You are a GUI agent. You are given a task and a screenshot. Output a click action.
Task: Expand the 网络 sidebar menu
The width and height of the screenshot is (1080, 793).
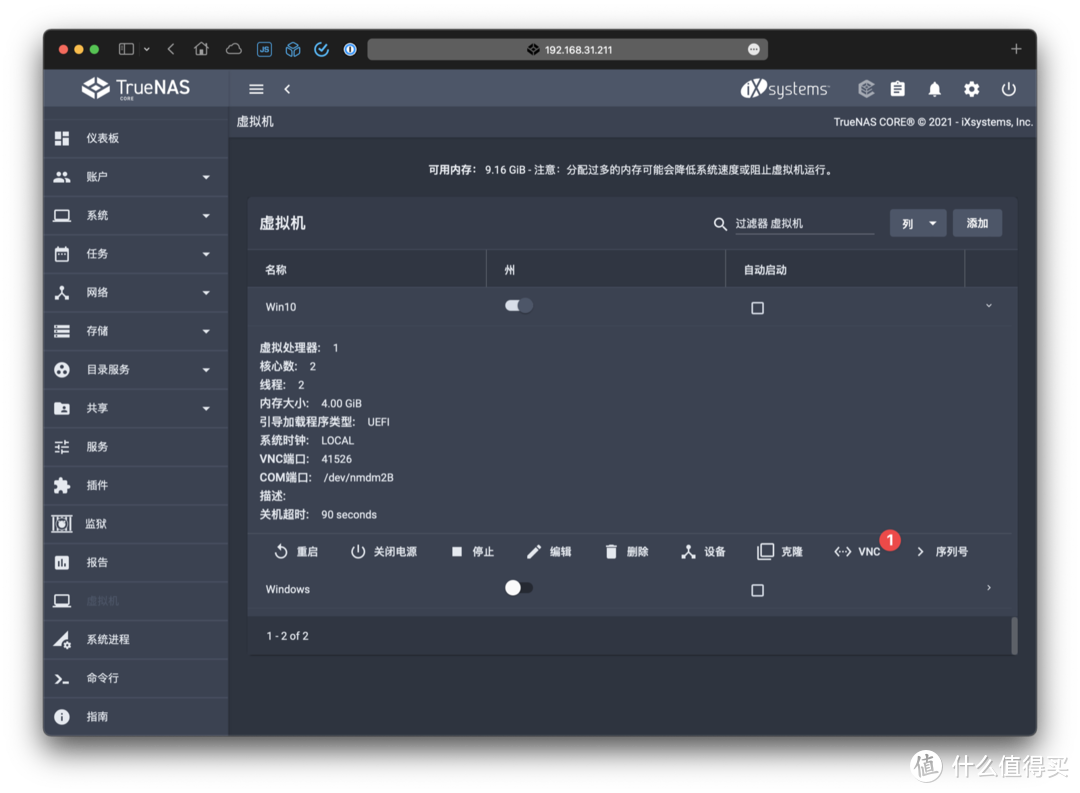tap(136, 293)
